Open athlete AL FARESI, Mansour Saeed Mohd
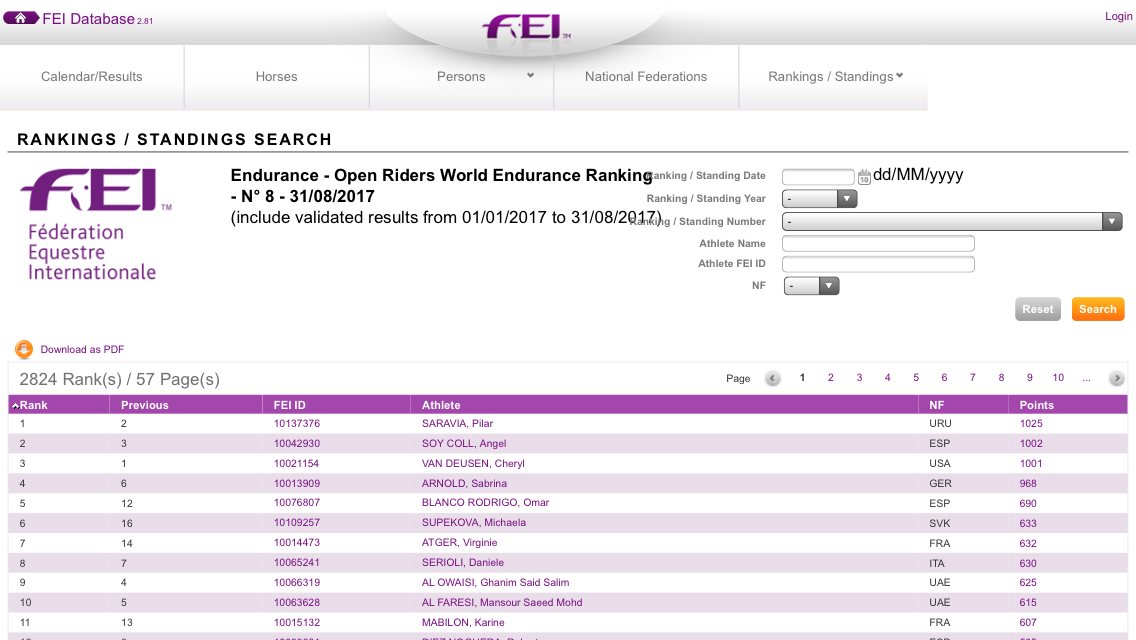 [x=502, y=602]
